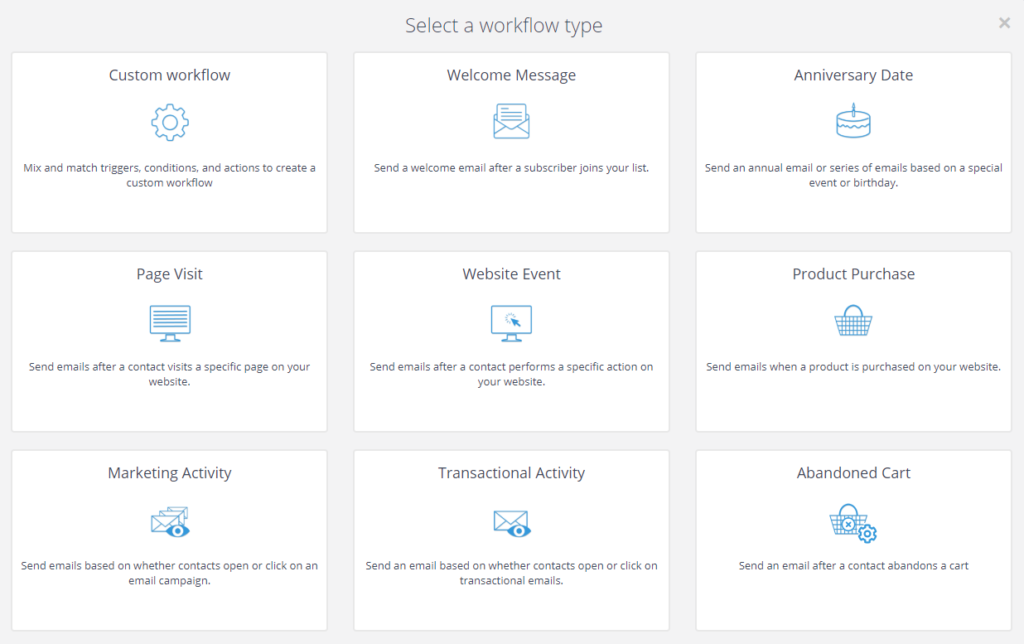Image resolution: width=1024 pixels, height=644 pixels.
Task: Select description mentioning "click on an email campaign"
Action: [170, 573]
